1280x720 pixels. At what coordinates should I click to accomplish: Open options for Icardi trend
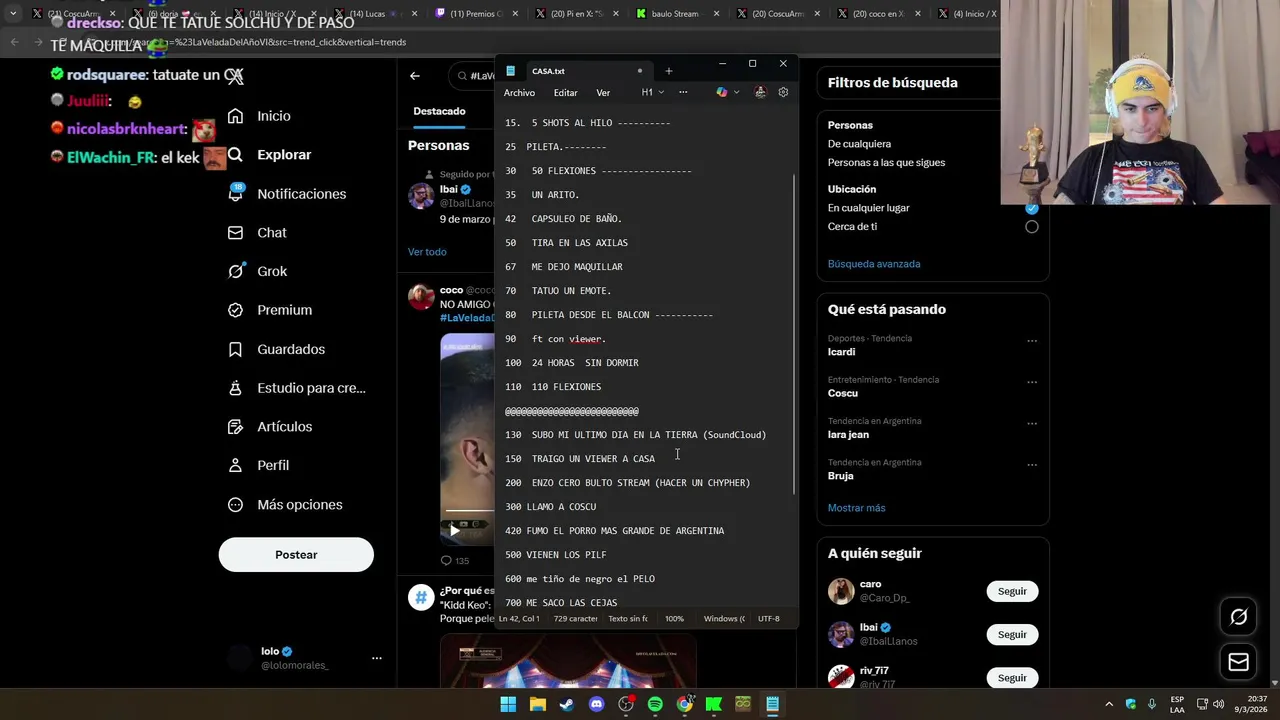click(1032, 341)
